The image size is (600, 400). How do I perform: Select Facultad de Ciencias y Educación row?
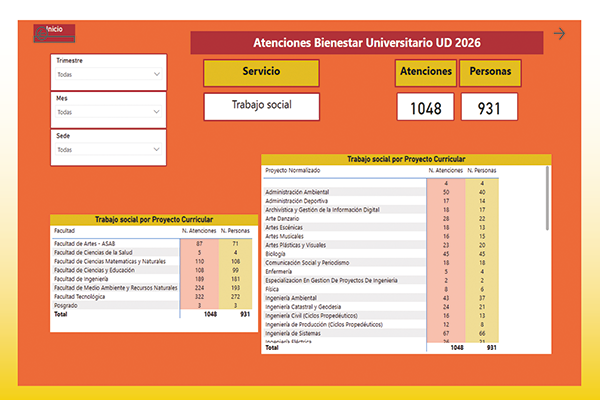click(153, 270)
